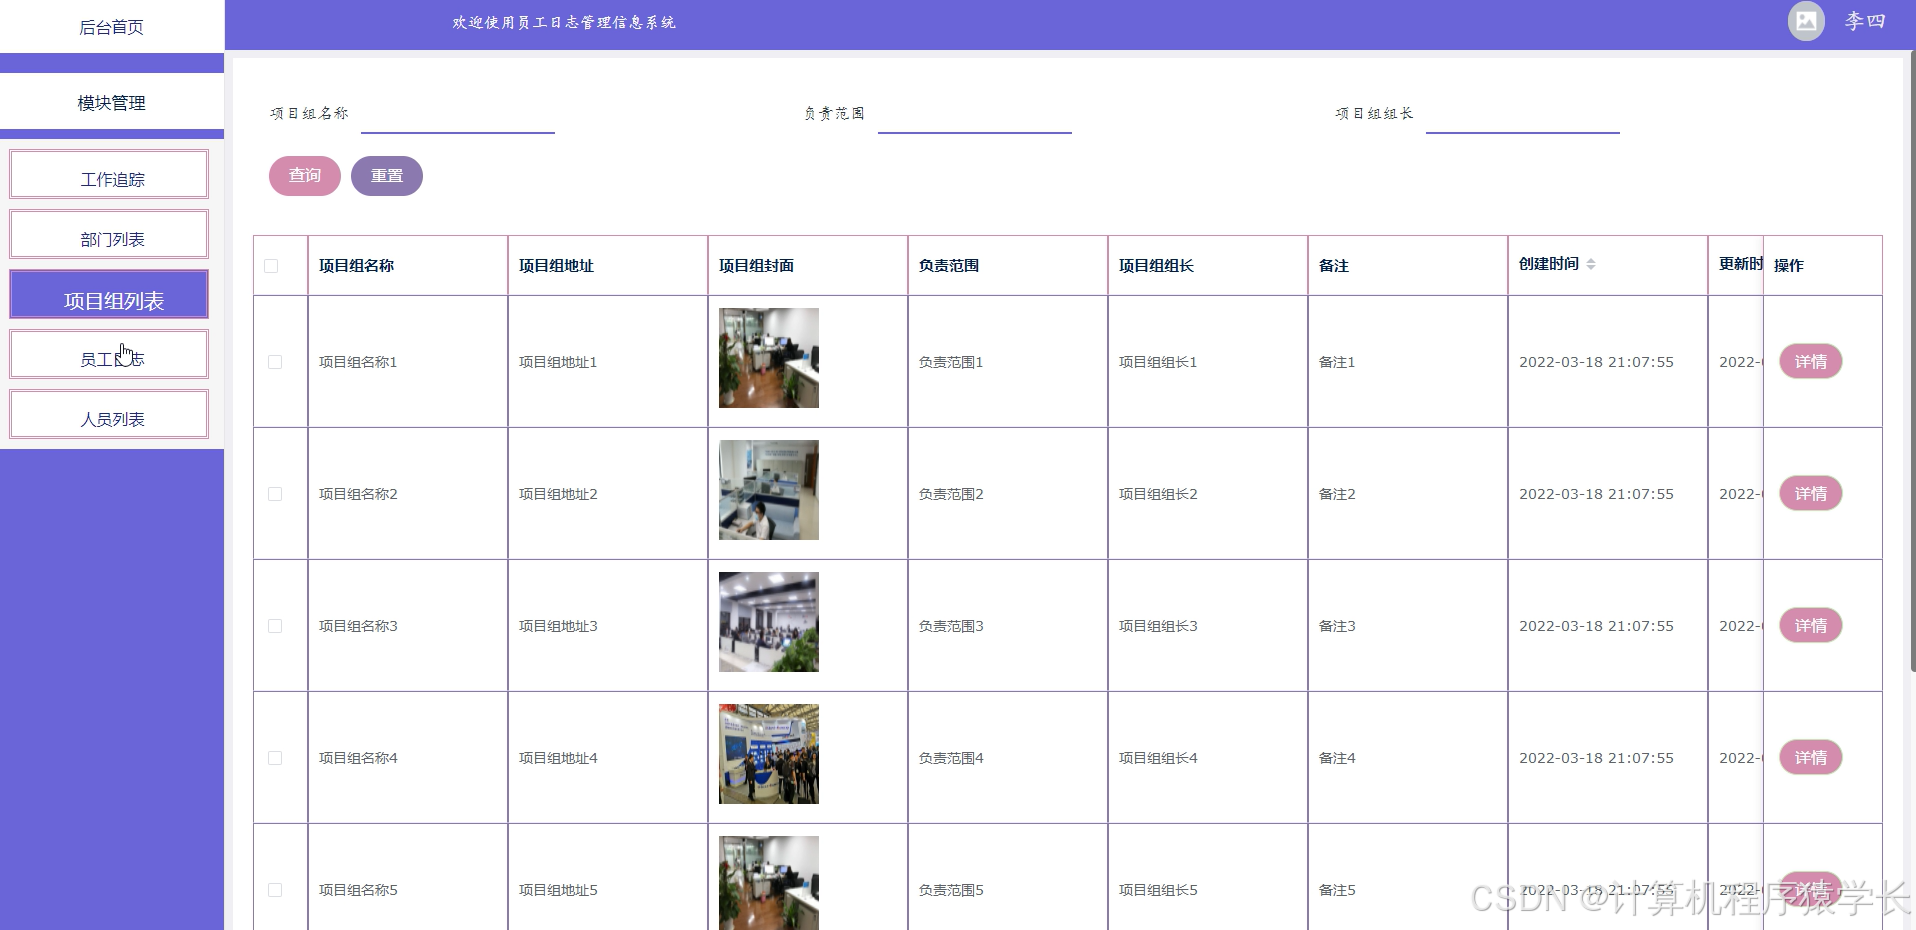Check the row for 项目组名称4
1916x930 pixels.
(275, 758)
